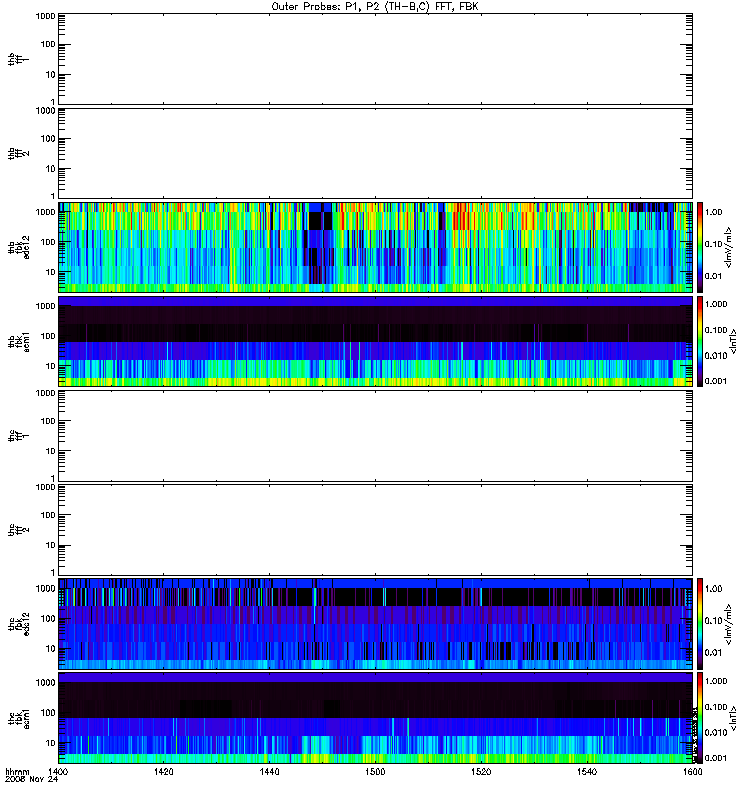Click the 0.100 value on thb scm1 color bar
750x800 pixels.
[x=716, y=330]
